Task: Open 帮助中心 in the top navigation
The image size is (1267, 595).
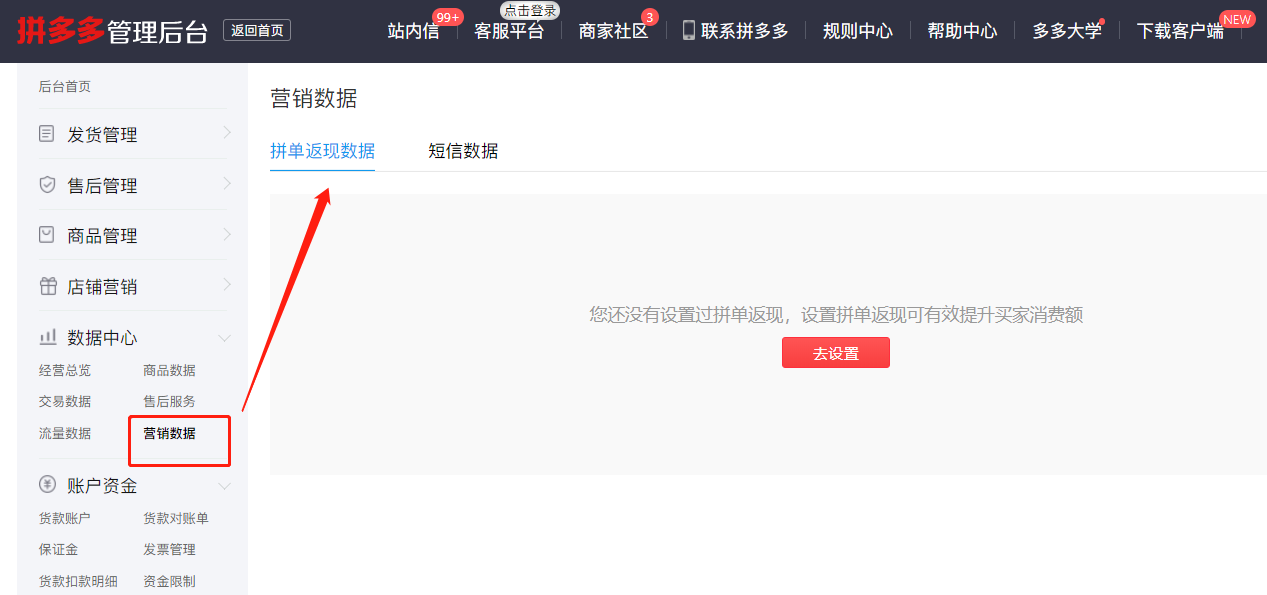Action: pyautogui.click(x=962, y=31)
